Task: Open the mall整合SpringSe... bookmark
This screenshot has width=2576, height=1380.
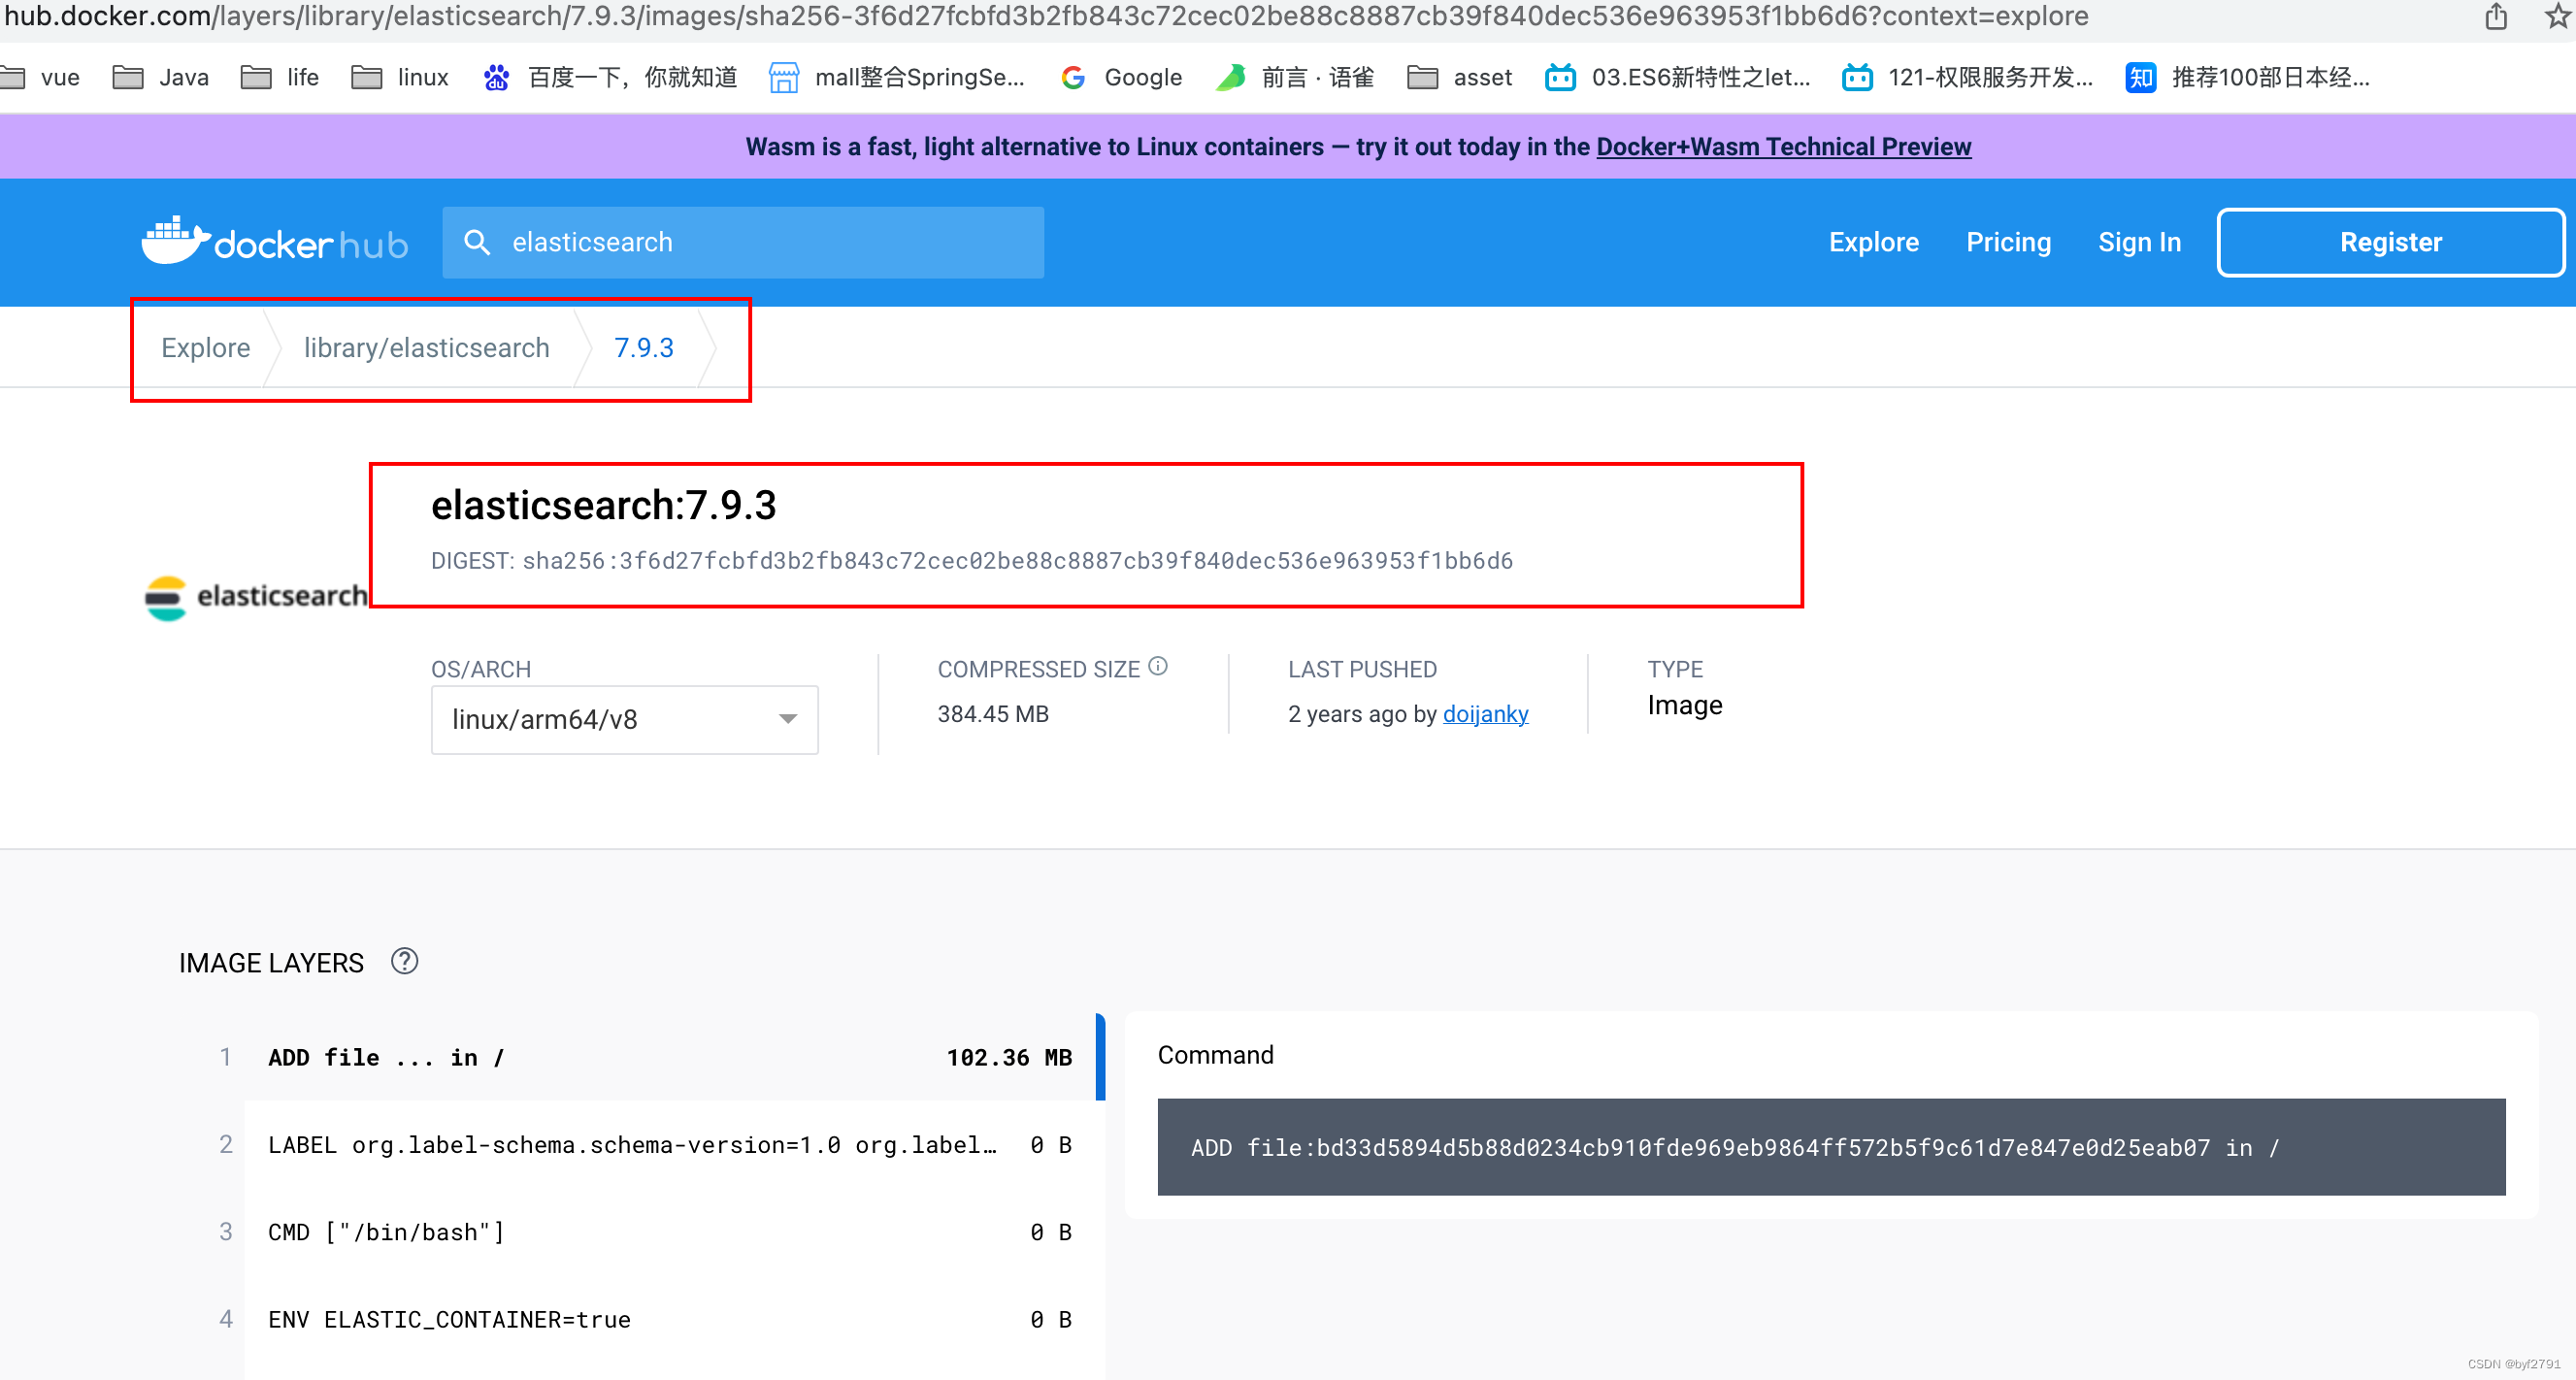Action: [897, 77]
